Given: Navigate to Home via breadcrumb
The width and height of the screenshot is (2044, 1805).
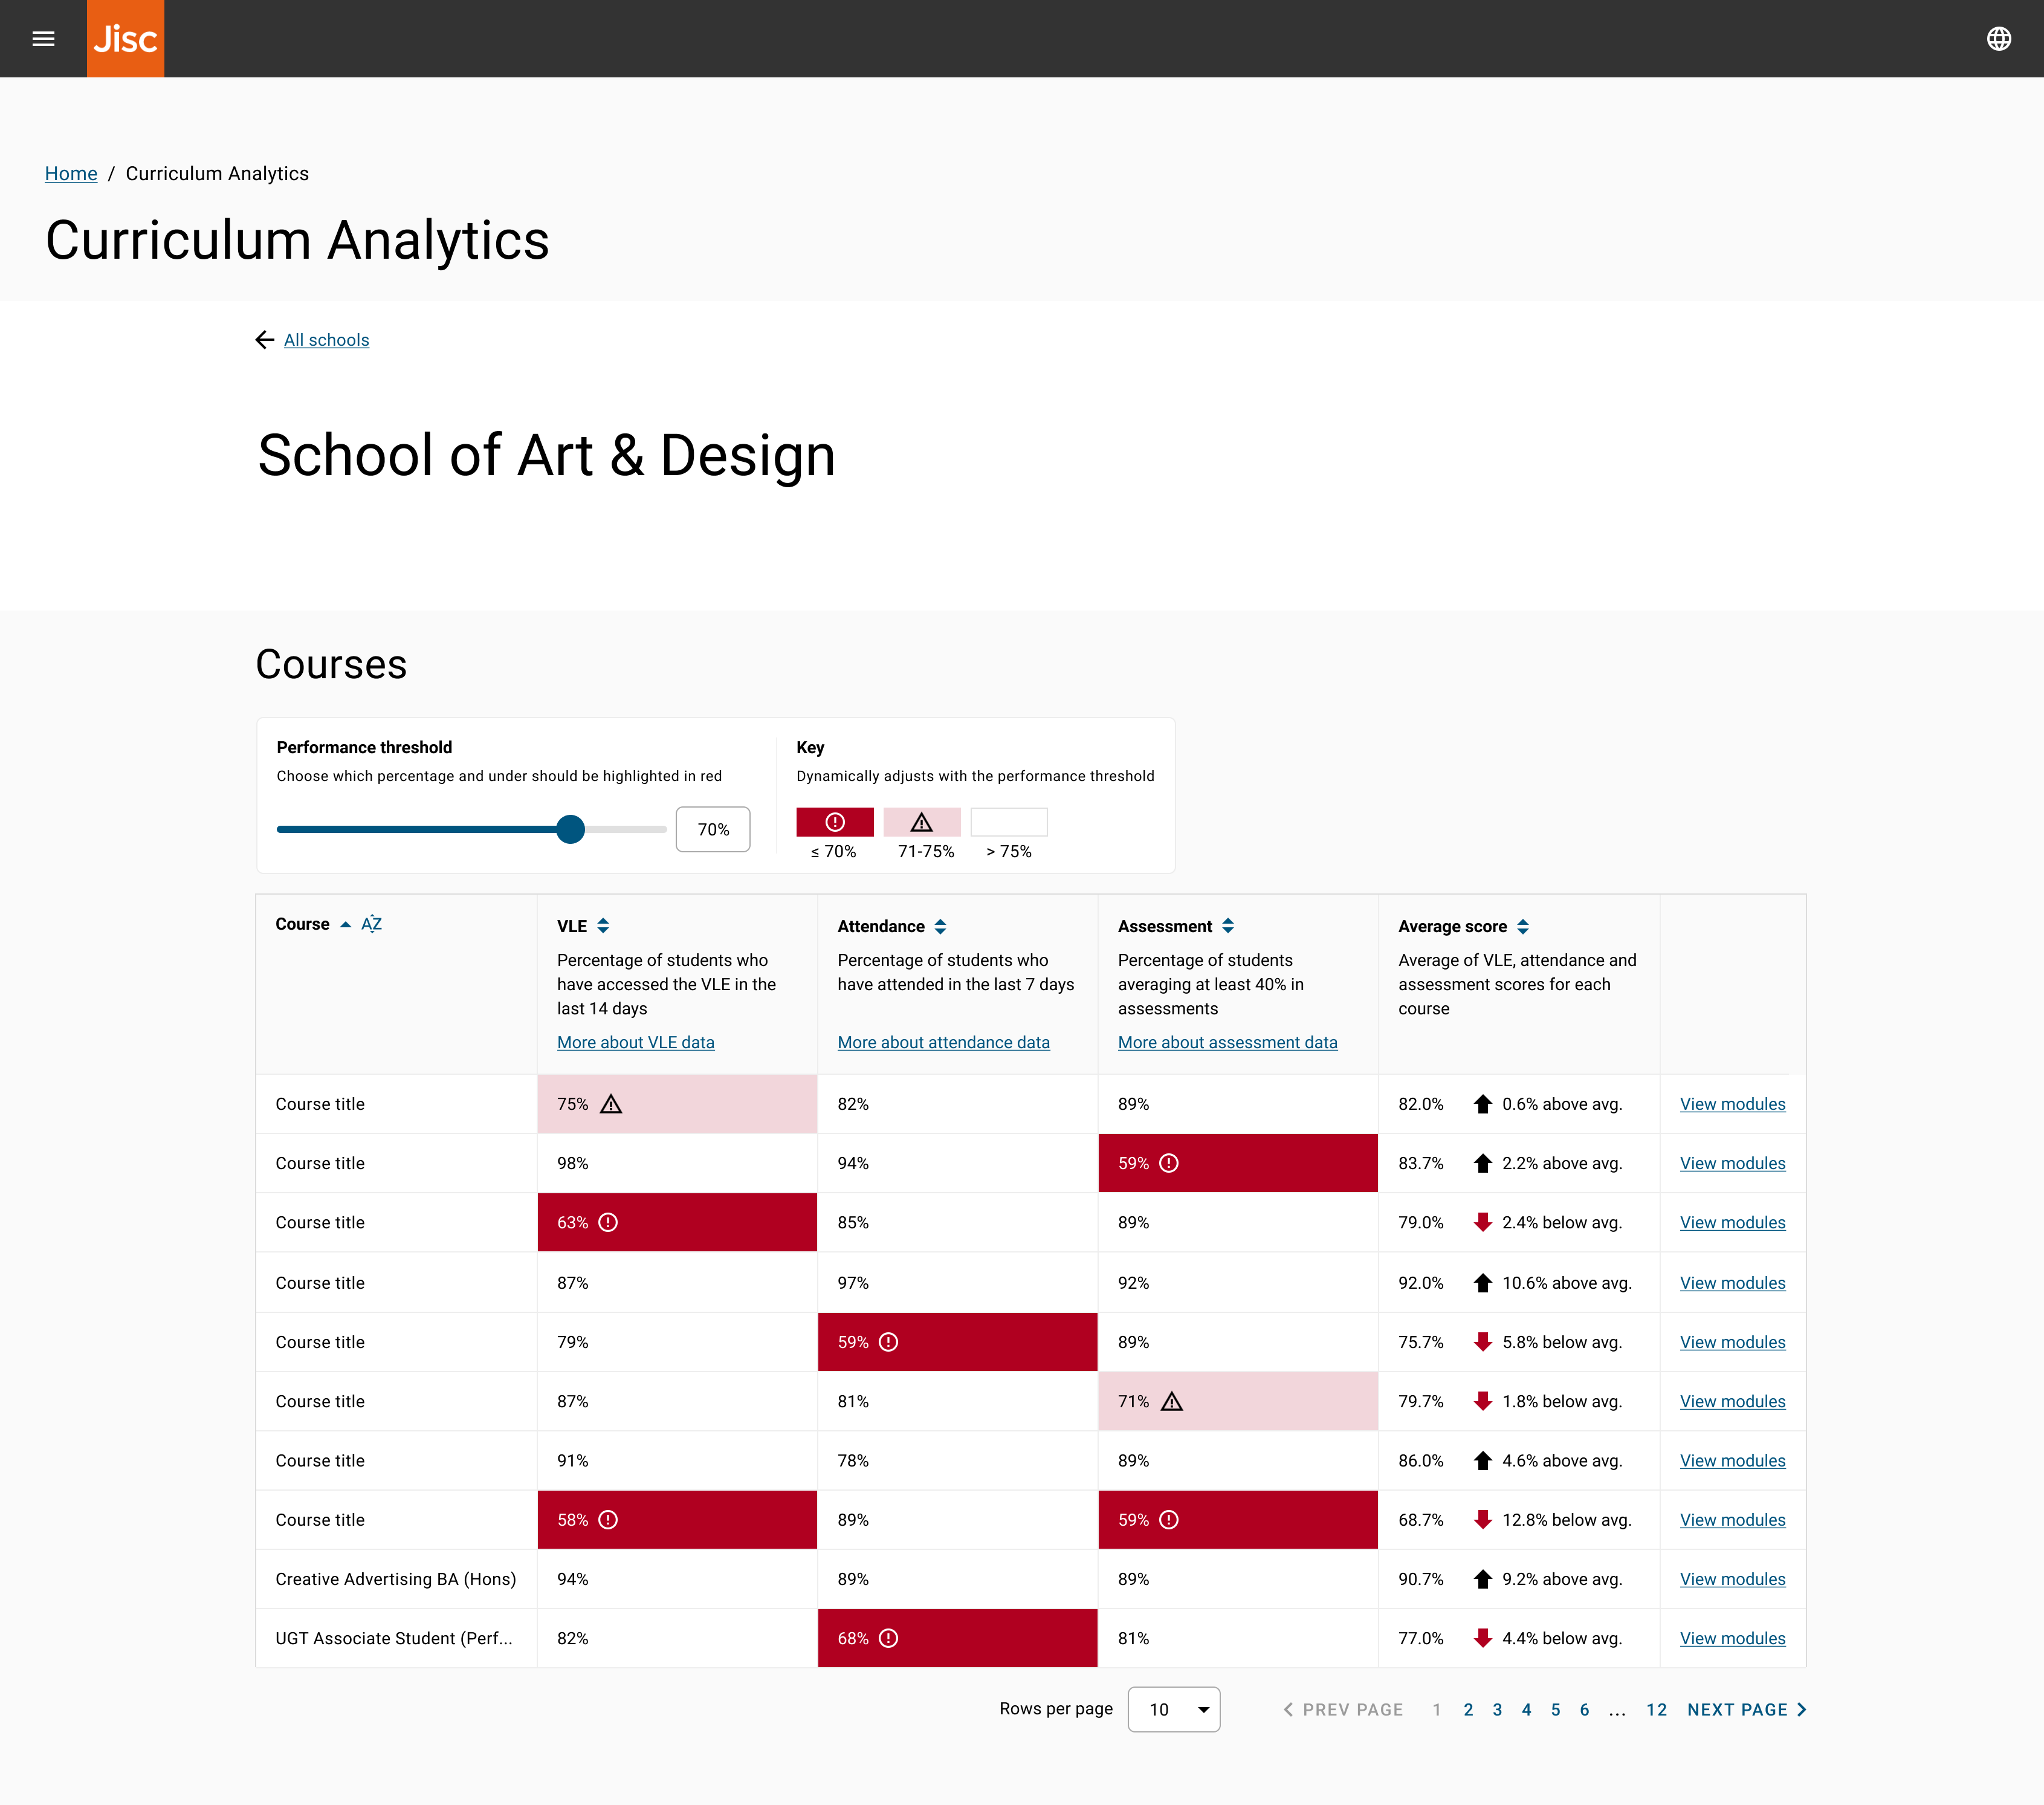Looking at the screenshot, I should pyautogui.click(x=70, y=173).
